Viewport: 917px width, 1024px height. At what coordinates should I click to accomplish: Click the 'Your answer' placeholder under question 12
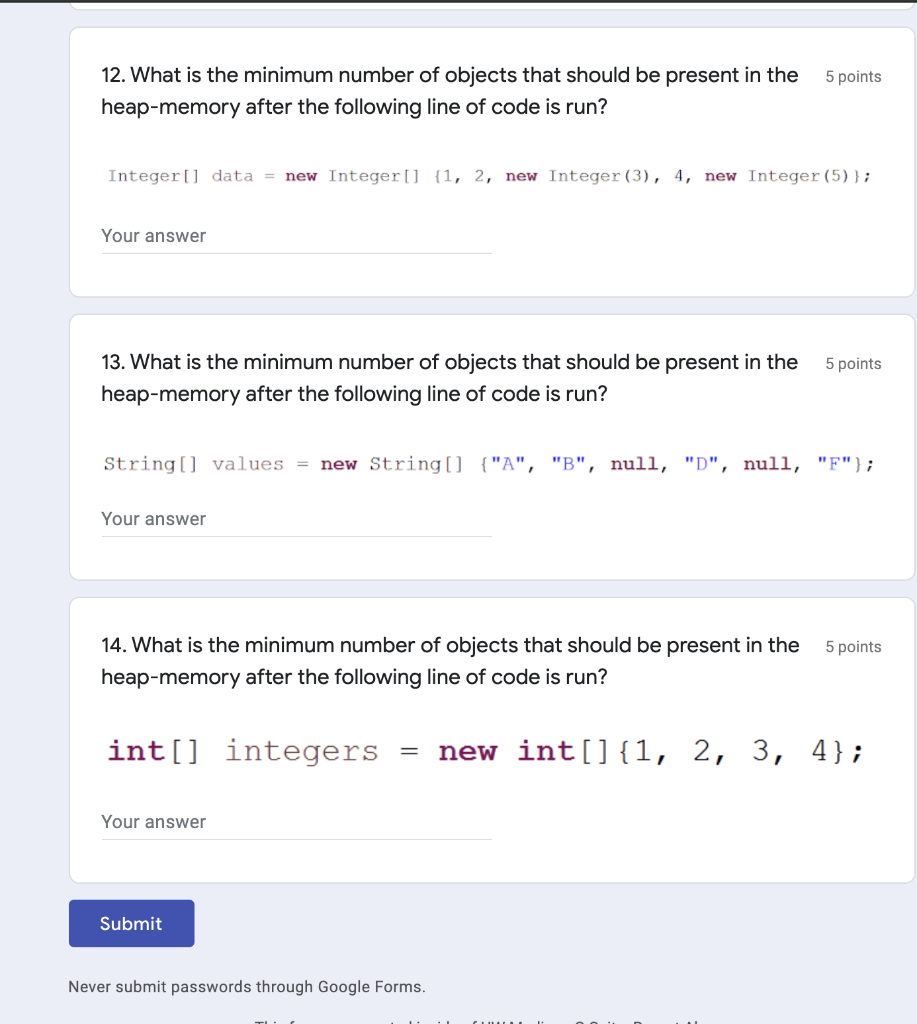(152, 236)
